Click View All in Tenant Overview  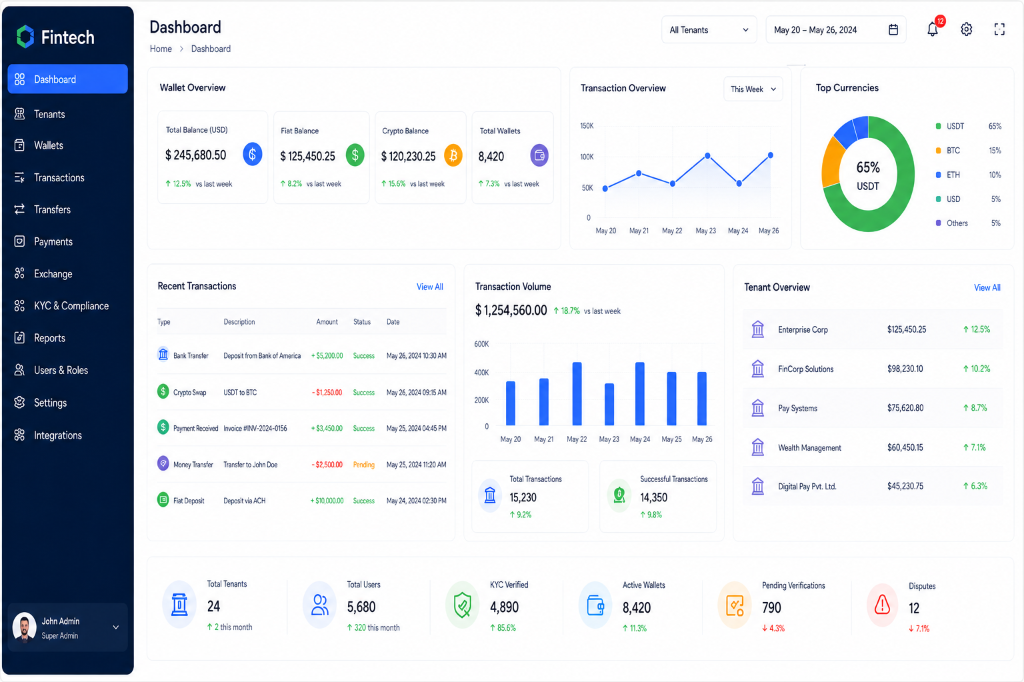click(987, 287)
